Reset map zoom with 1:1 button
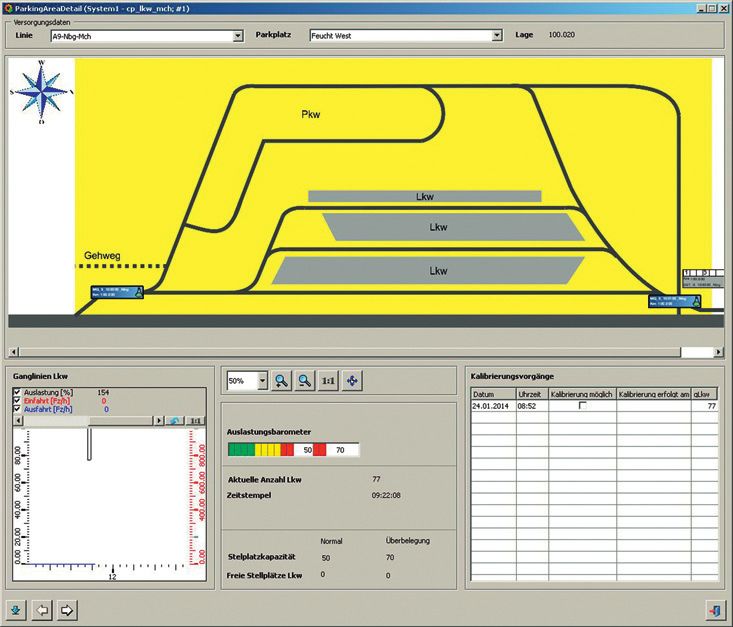 point(329,381)
